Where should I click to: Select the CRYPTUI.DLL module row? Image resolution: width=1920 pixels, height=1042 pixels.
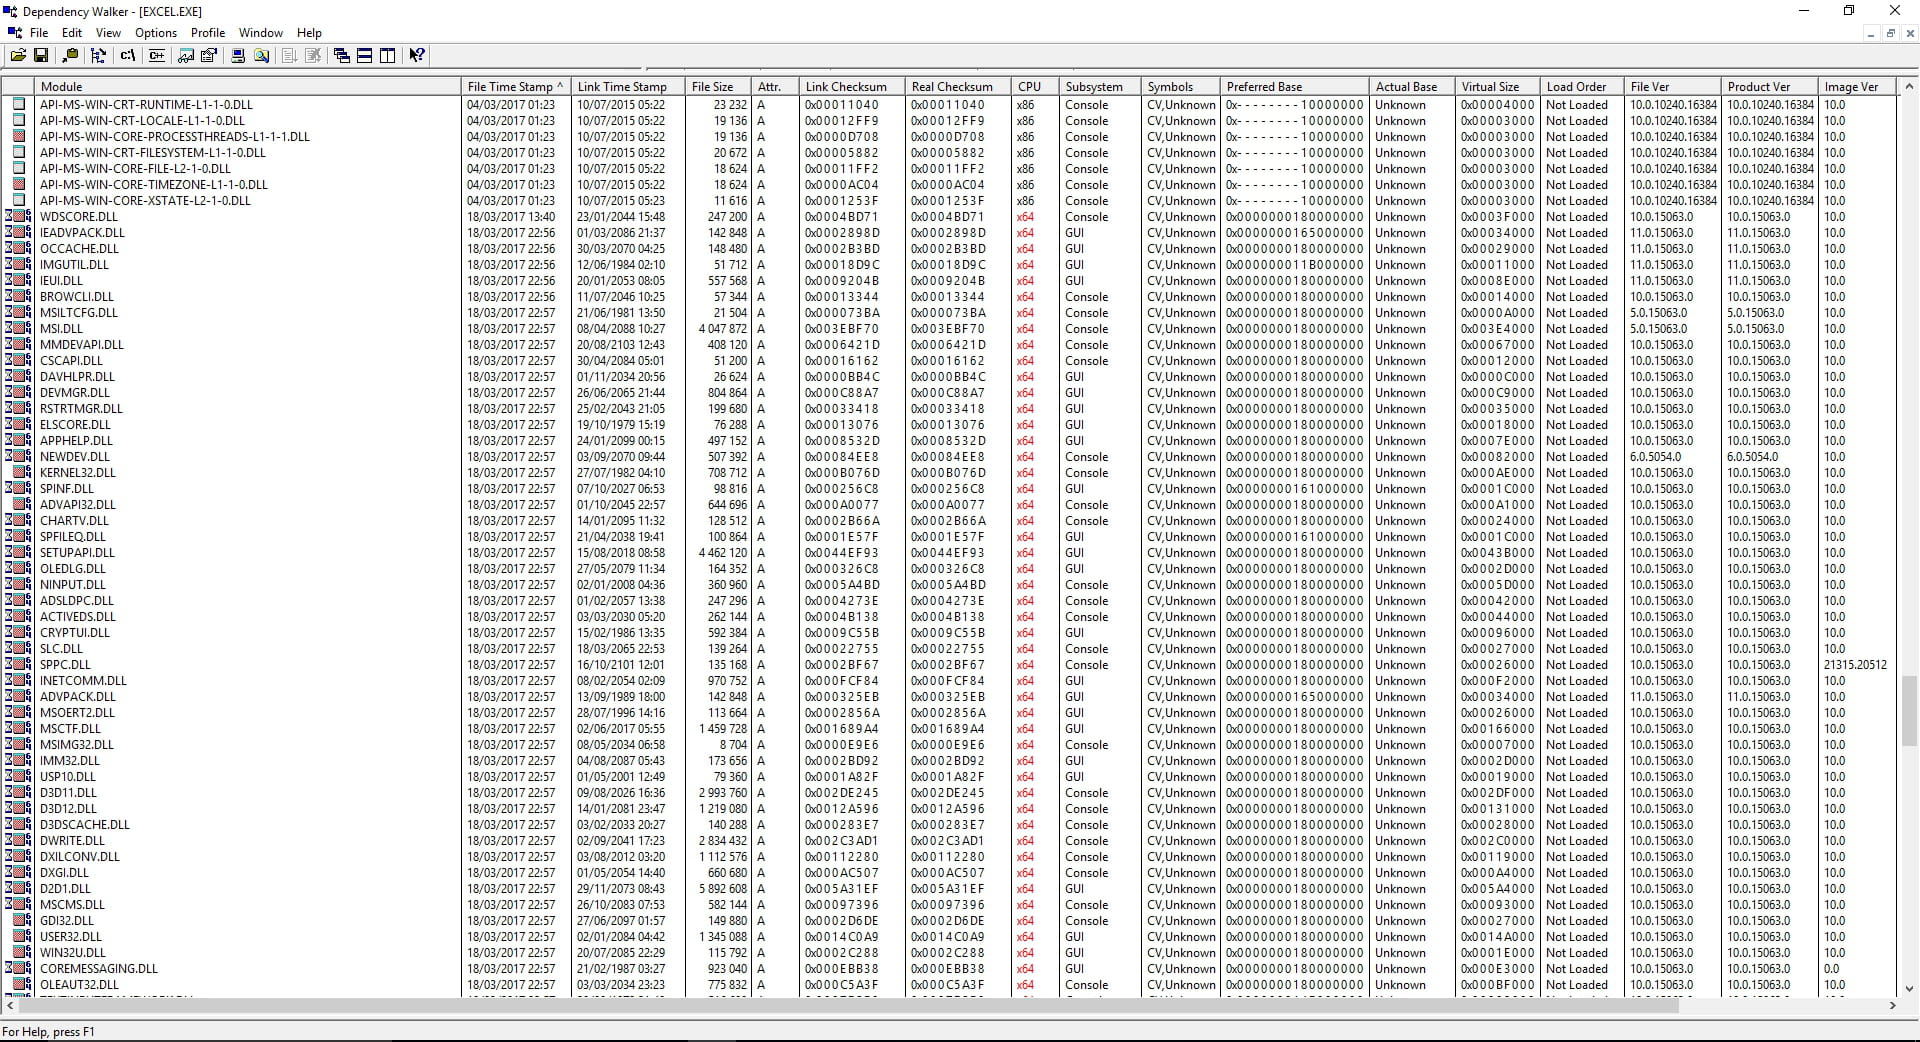pyautogui.click(x=950, y=632)
